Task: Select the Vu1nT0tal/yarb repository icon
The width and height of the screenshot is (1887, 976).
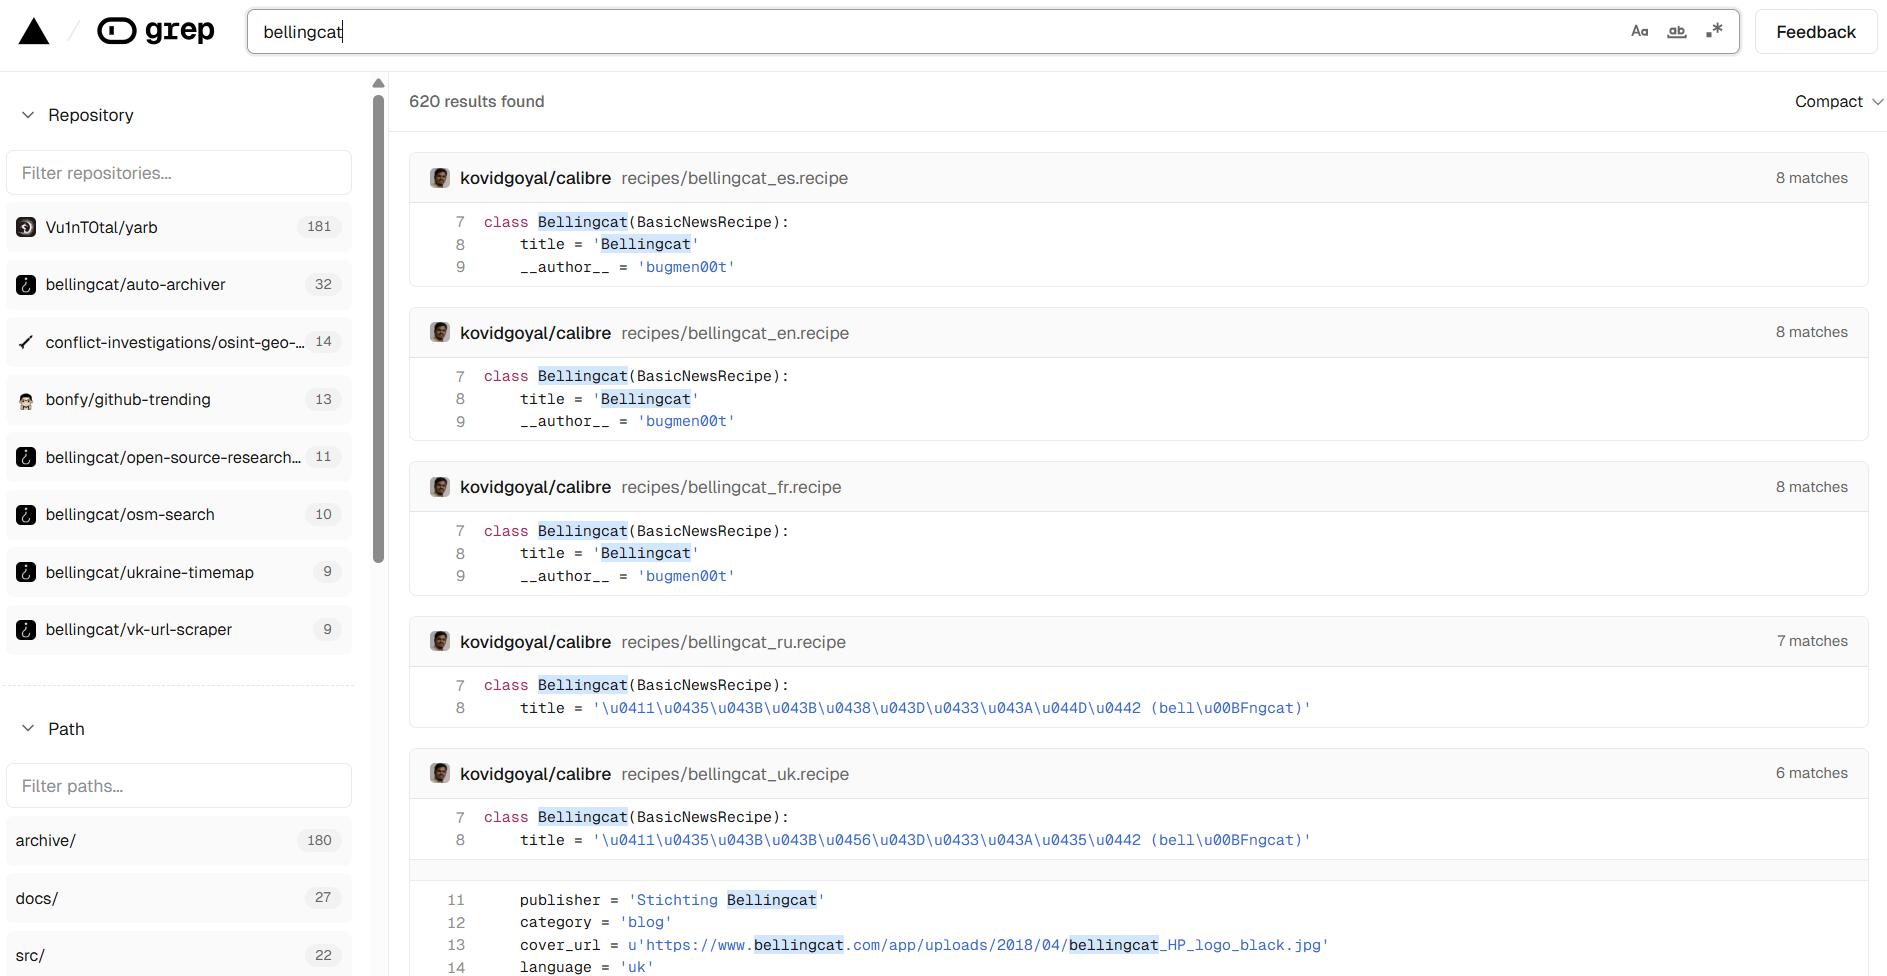Action: click(26, 227)
